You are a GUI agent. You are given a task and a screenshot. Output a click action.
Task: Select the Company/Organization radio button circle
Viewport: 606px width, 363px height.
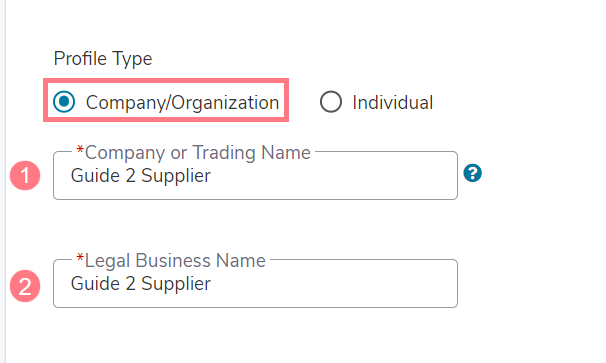(x=64, y=102)
